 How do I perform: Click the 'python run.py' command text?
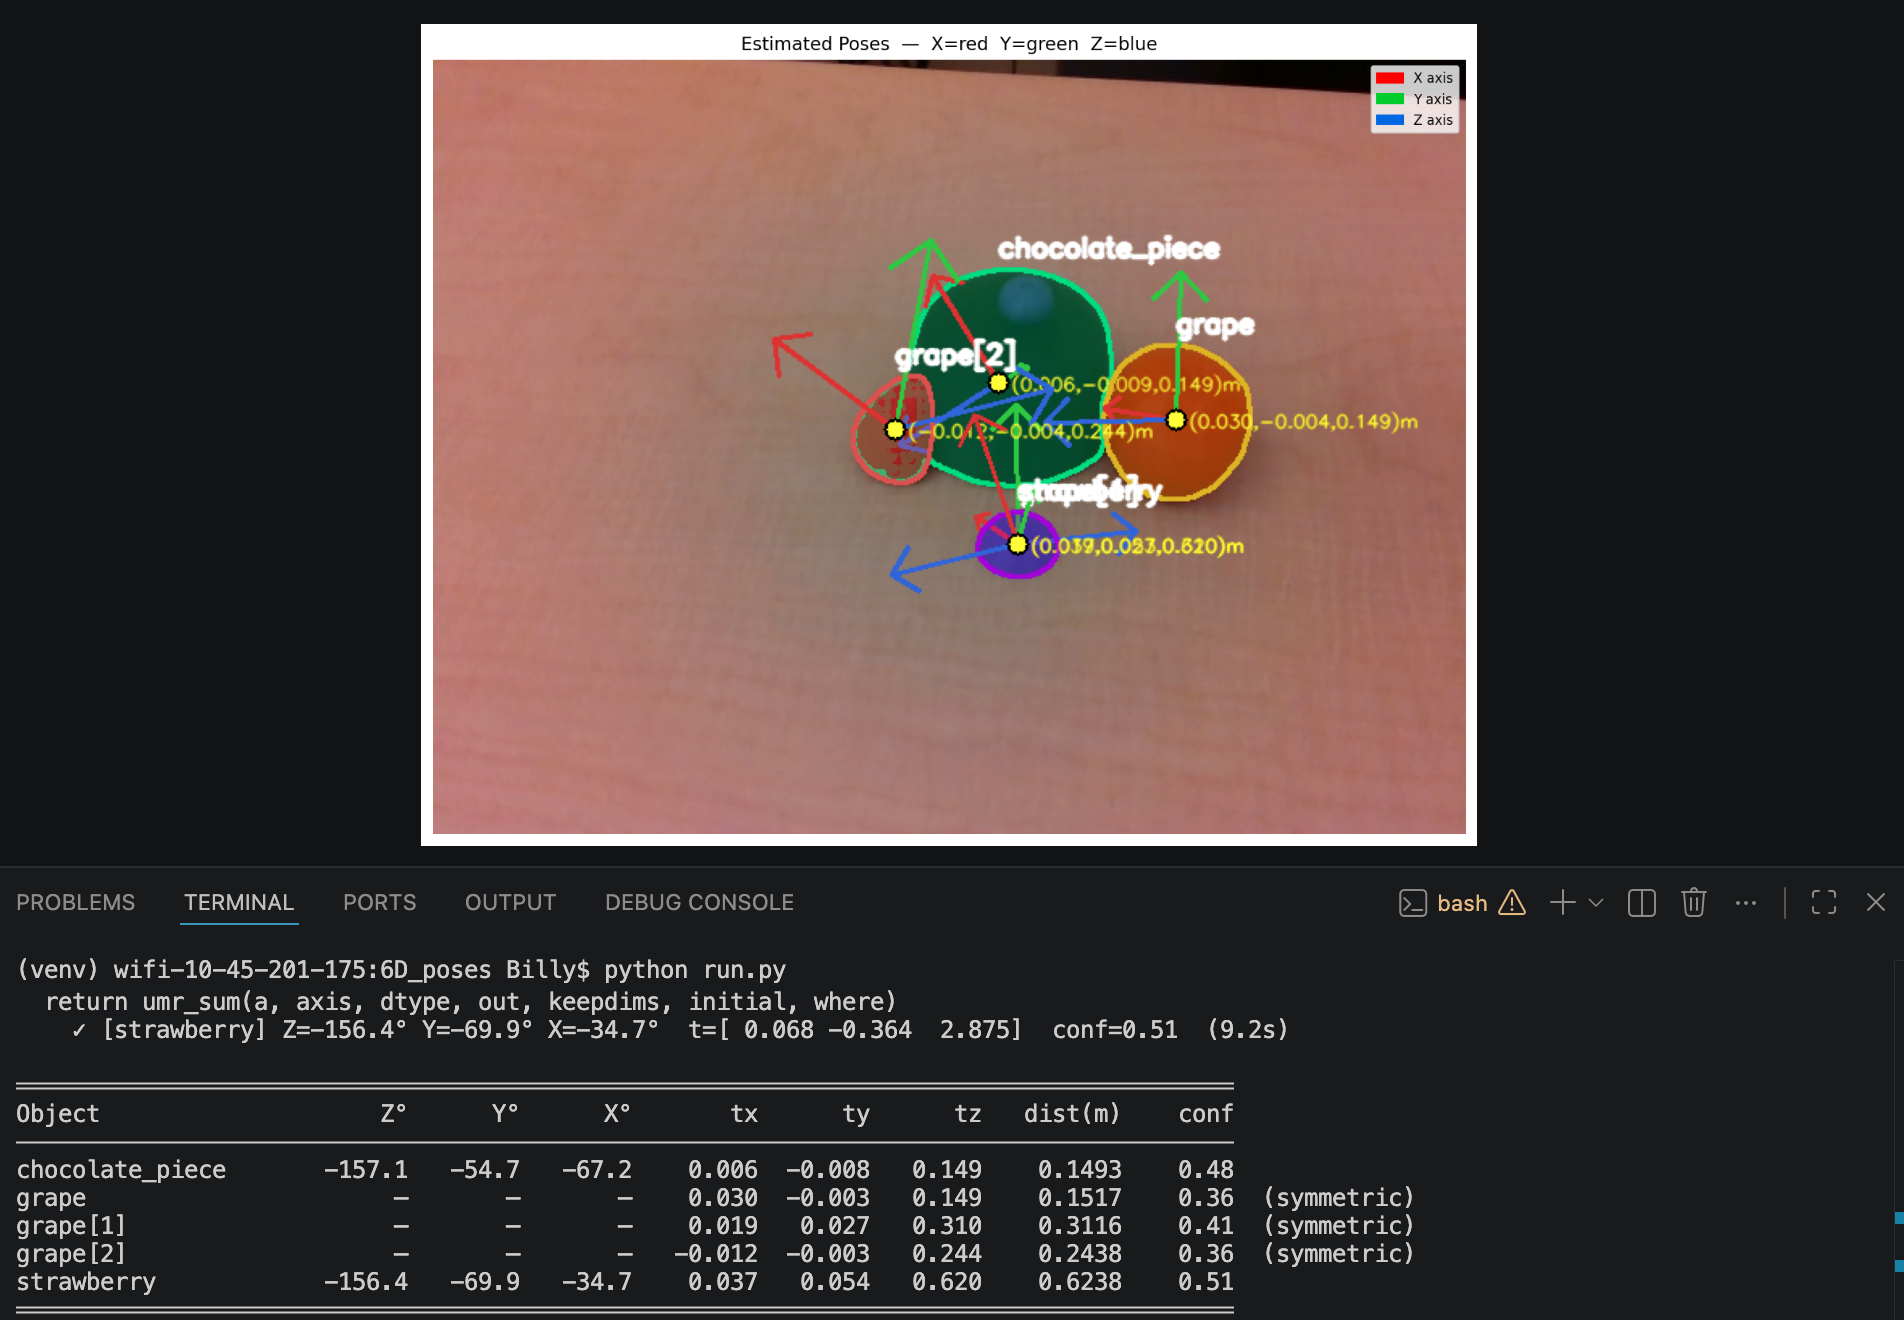click(x=695, y=970)
